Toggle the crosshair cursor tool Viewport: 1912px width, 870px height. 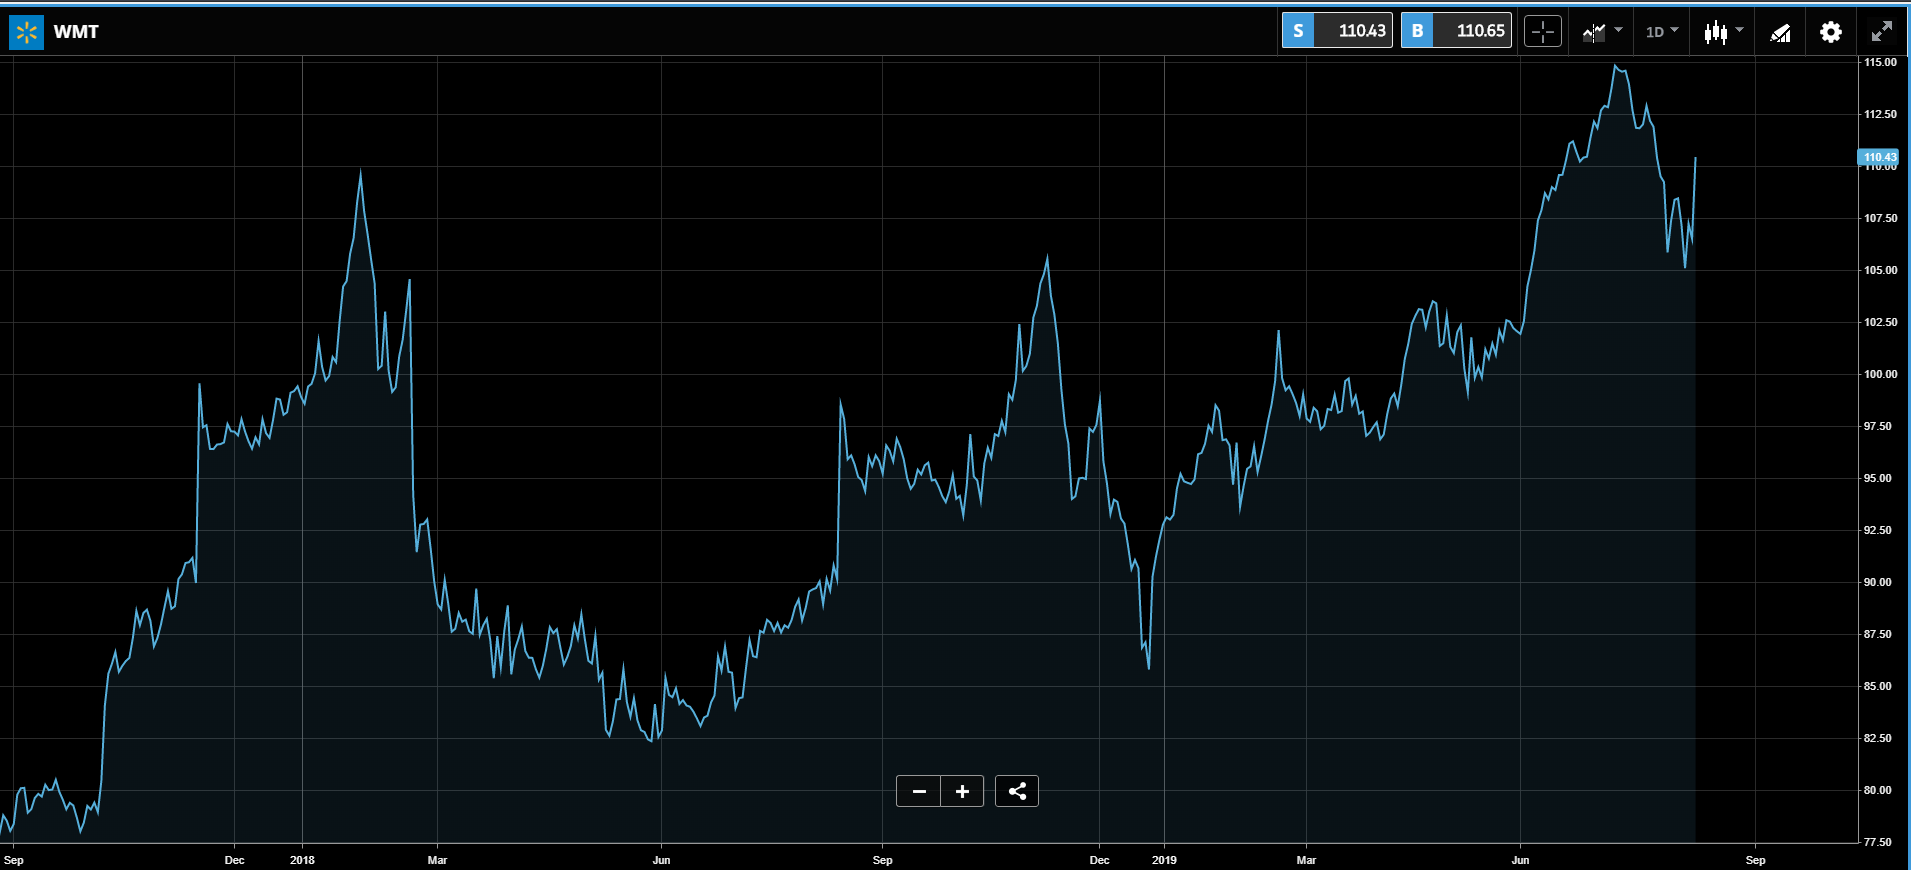[1543, 32]
